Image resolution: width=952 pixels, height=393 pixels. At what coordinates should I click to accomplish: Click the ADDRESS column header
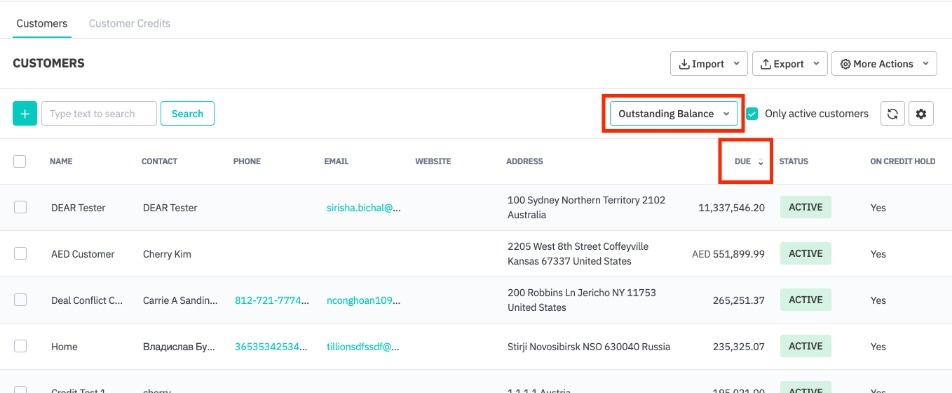point(525,162)
